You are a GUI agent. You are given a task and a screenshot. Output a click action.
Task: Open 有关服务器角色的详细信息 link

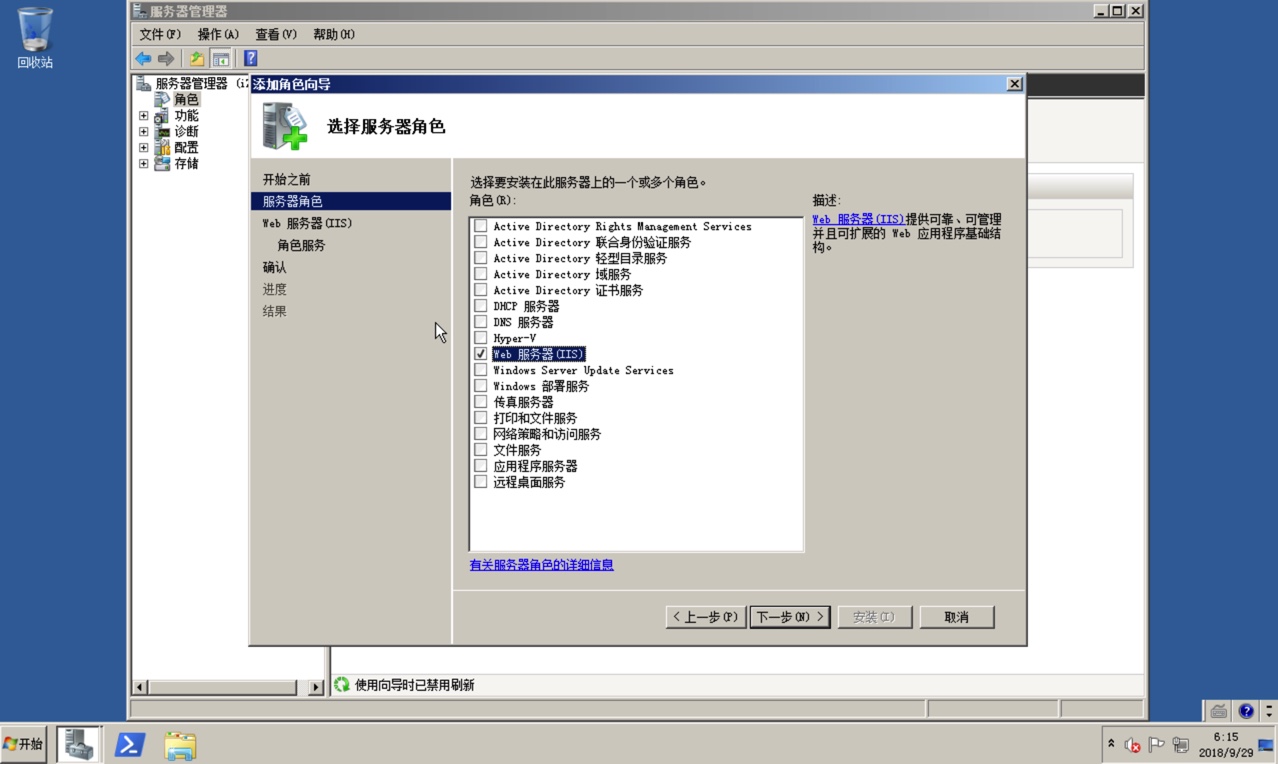[x=541, y=565]
